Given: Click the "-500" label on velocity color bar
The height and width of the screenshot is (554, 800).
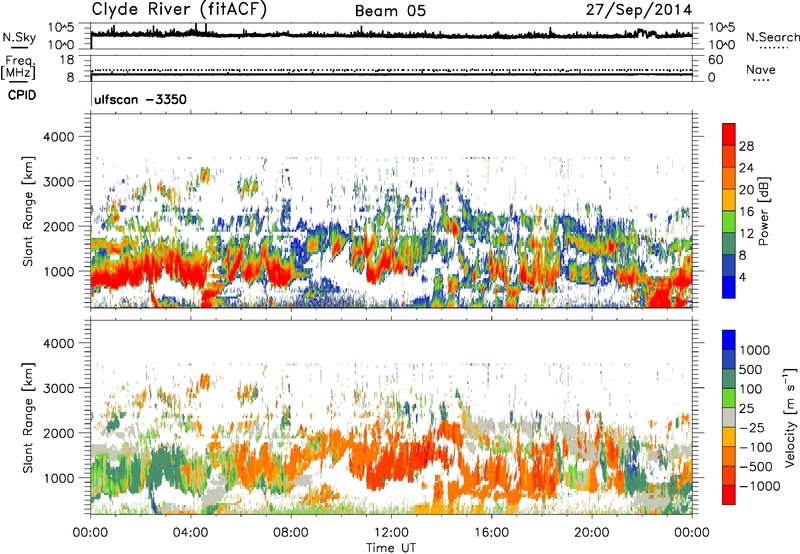Looking at the screenshot, I should 756,467.
